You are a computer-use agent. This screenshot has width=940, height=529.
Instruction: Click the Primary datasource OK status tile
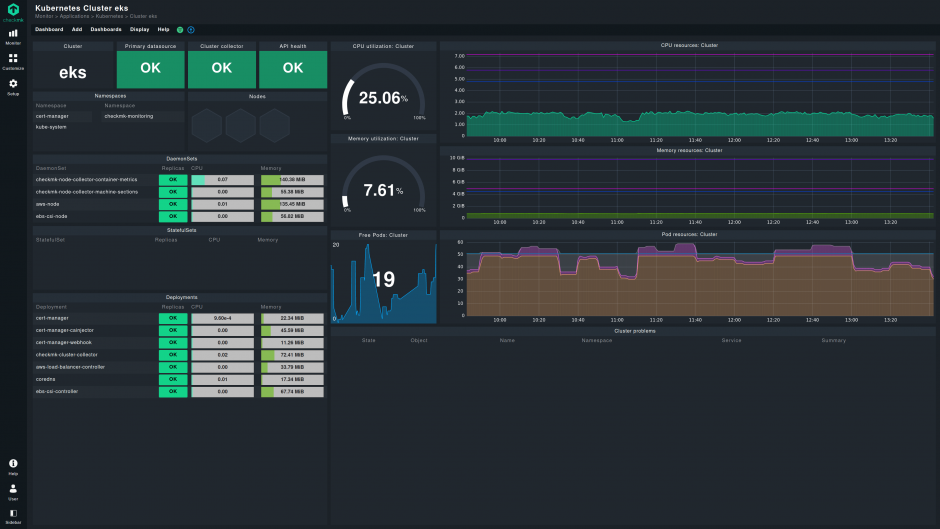[x=150, y=68]
